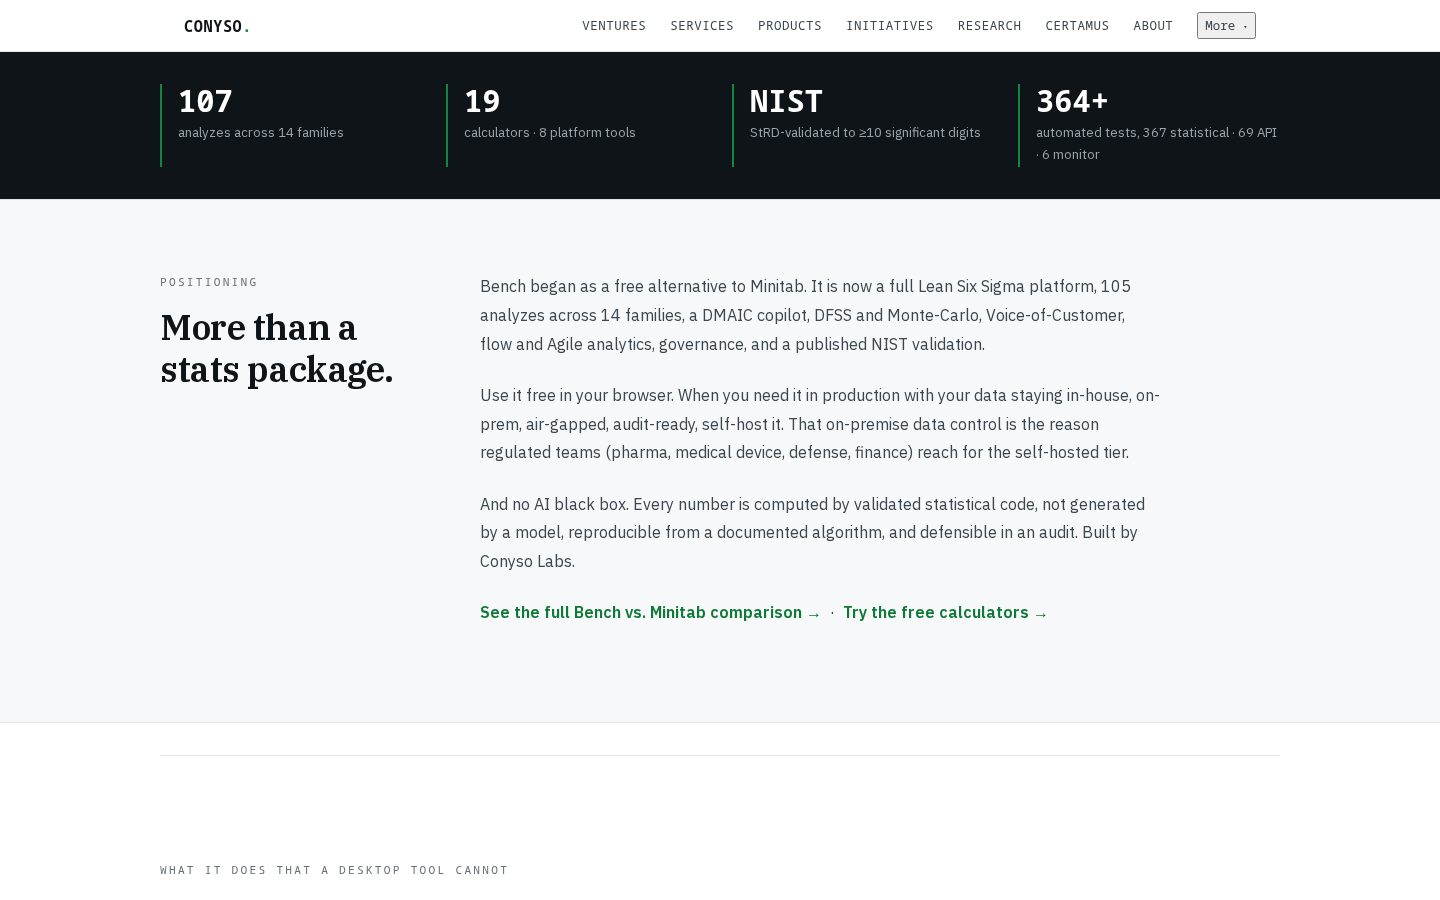Click the NIST stat heading

[x=786, y=102]
